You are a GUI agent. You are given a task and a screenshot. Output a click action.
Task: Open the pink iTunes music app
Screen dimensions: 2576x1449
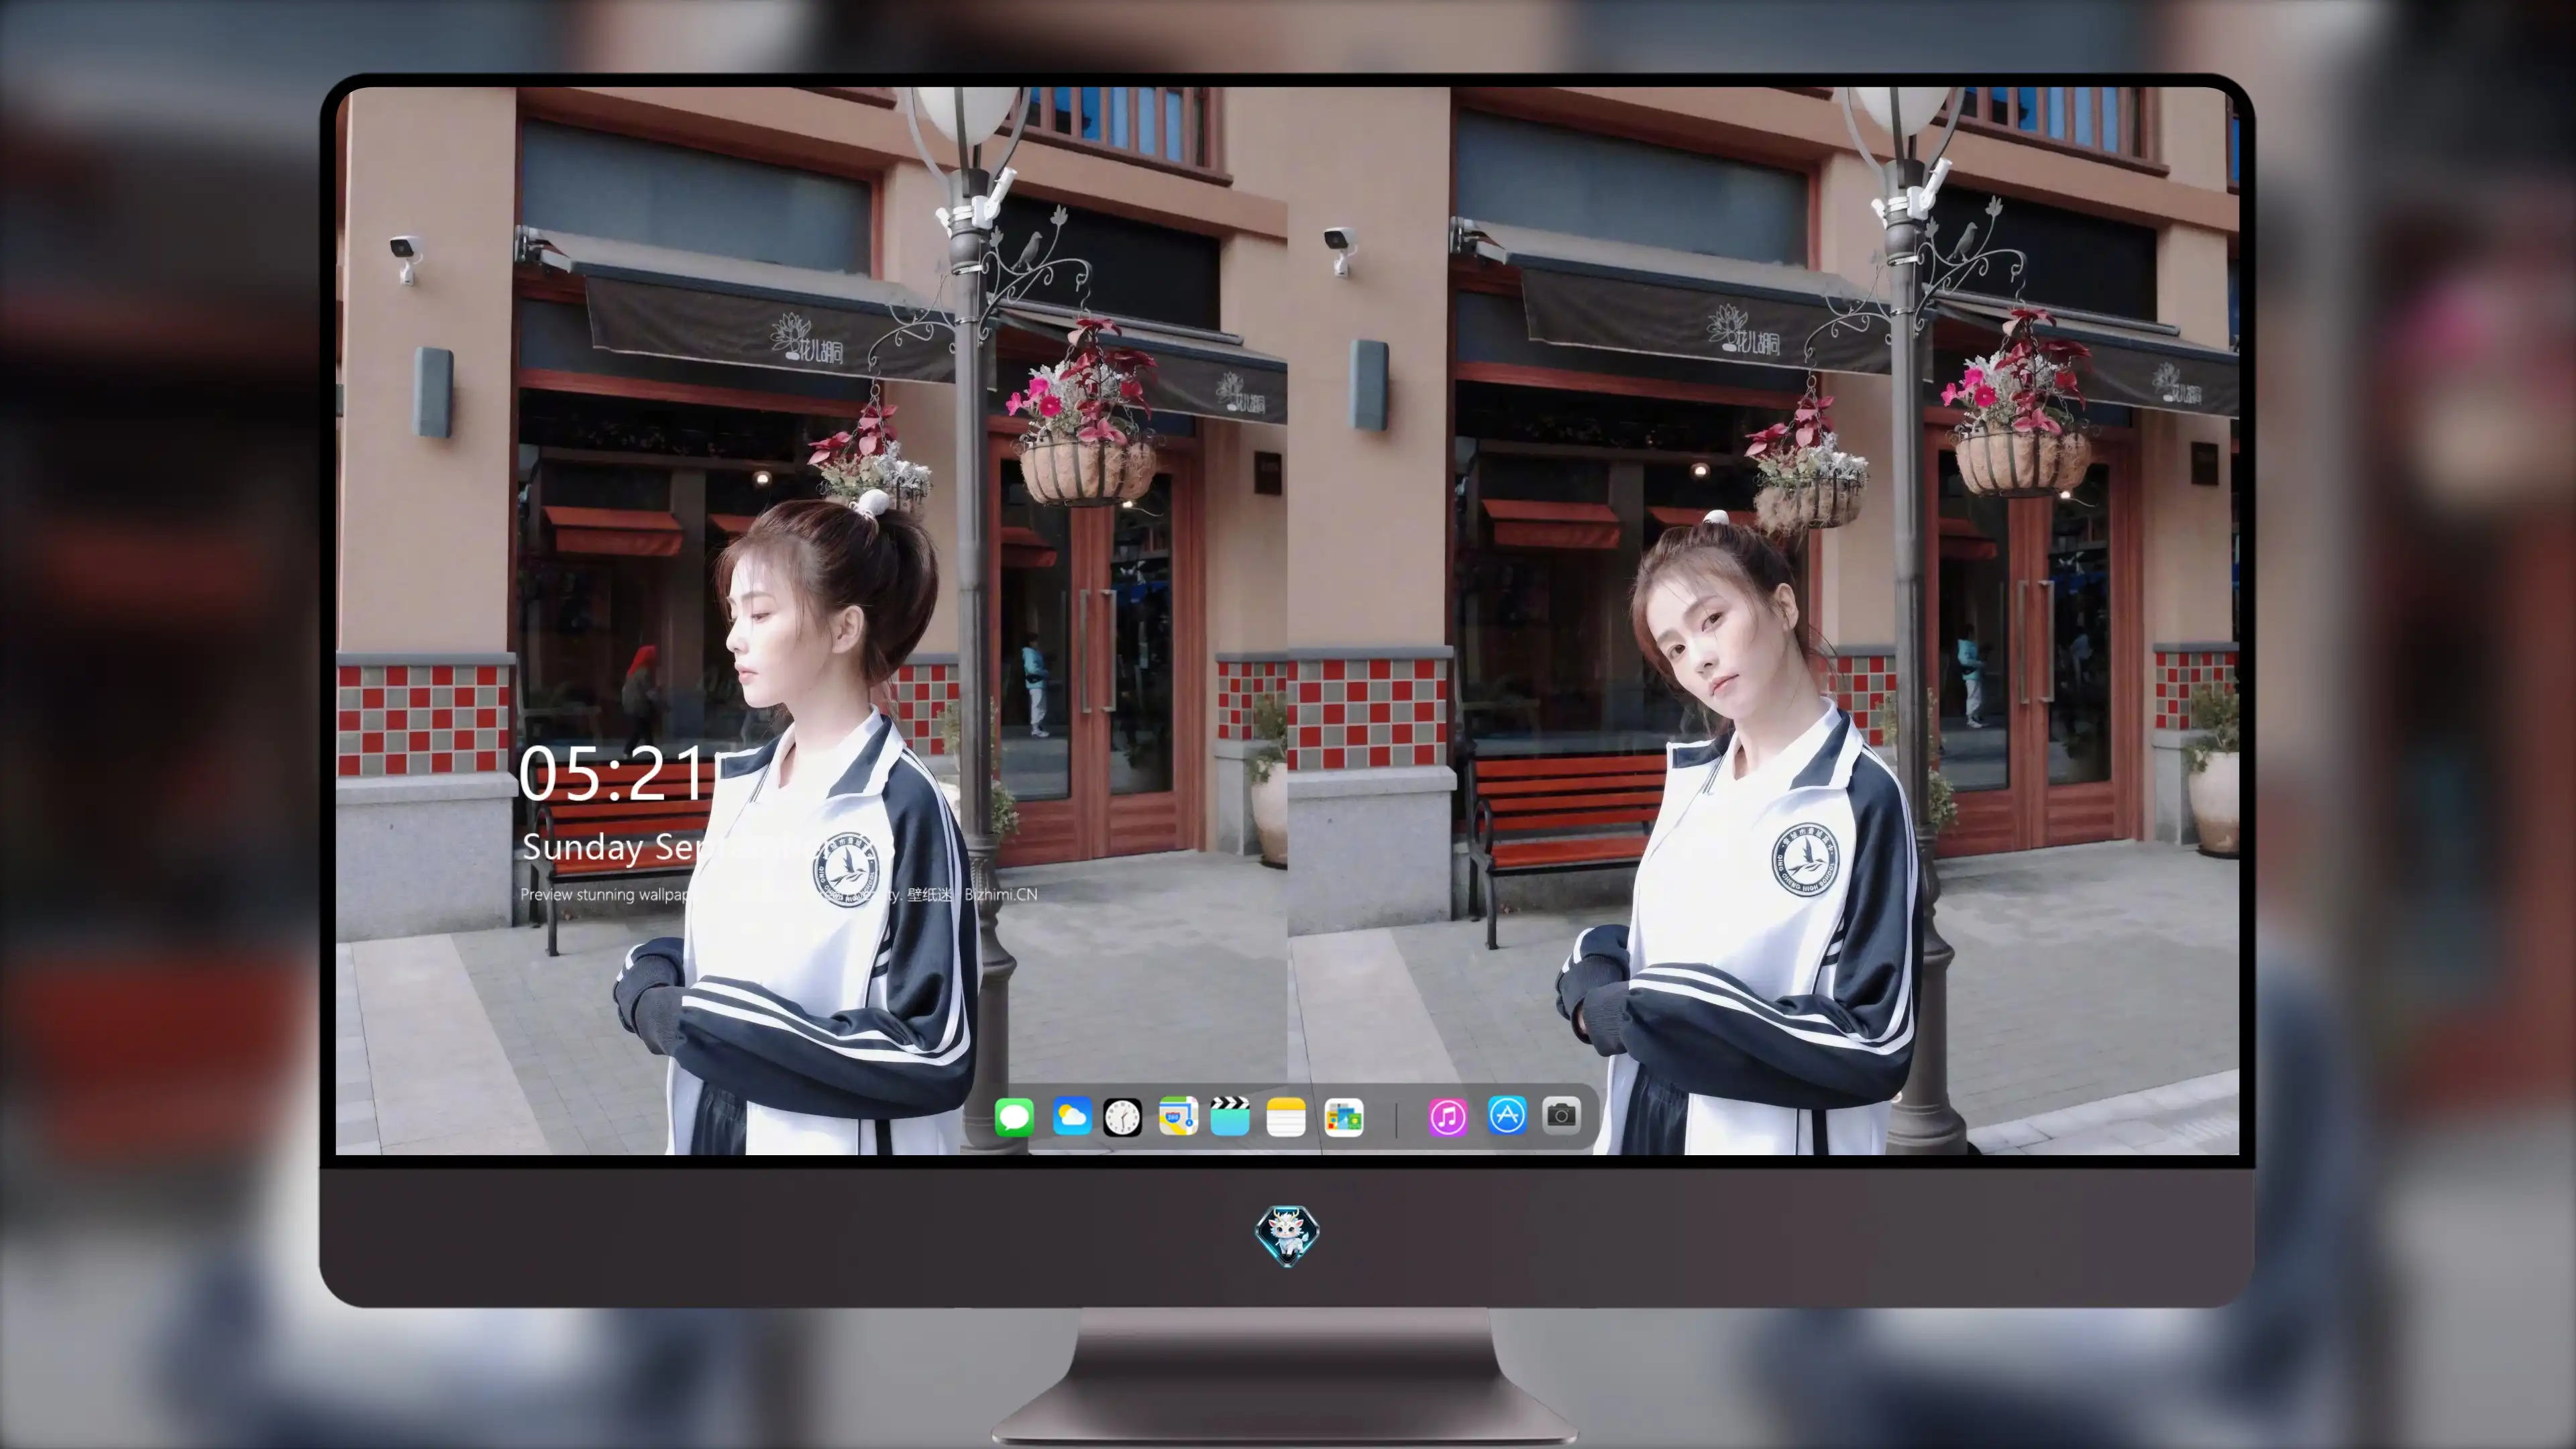(x=1448, y=1117)
